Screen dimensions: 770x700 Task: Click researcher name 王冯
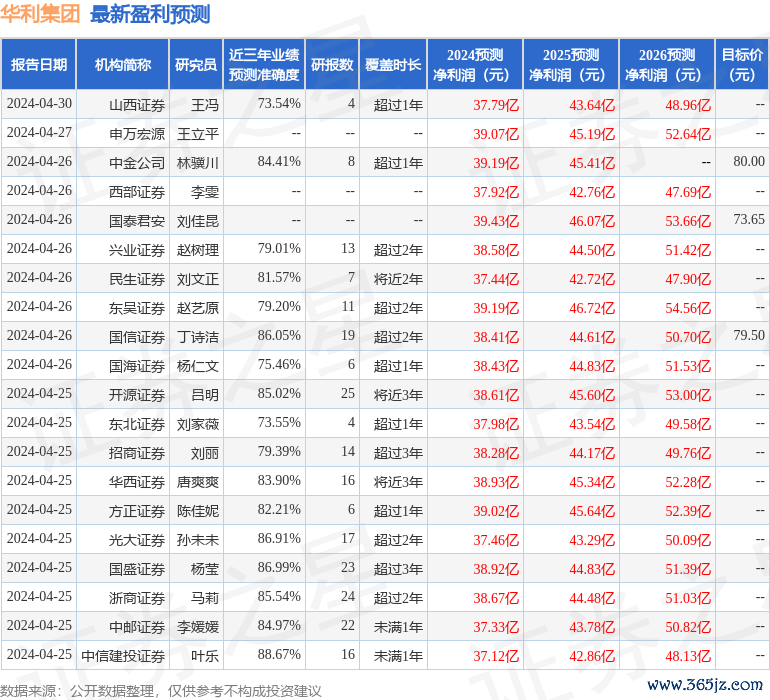tap(205, 105)
